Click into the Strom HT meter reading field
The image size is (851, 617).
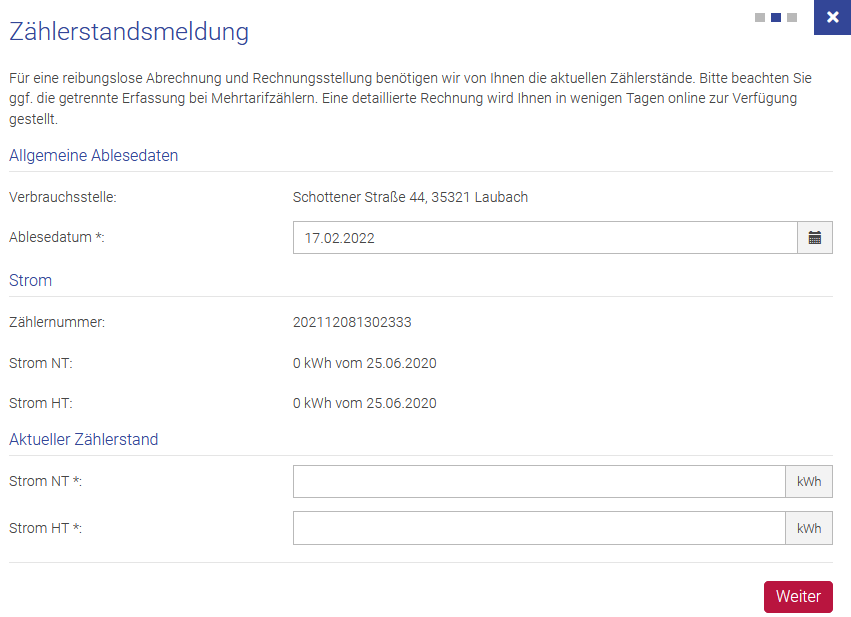(539, 528)
